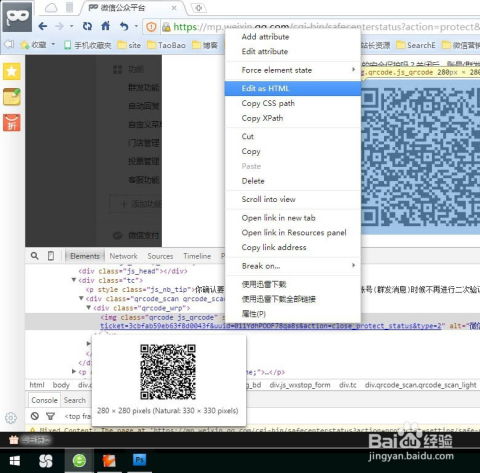Clear console with the no-entry icon
Screen dimensions: 480x473
(35, 416)
